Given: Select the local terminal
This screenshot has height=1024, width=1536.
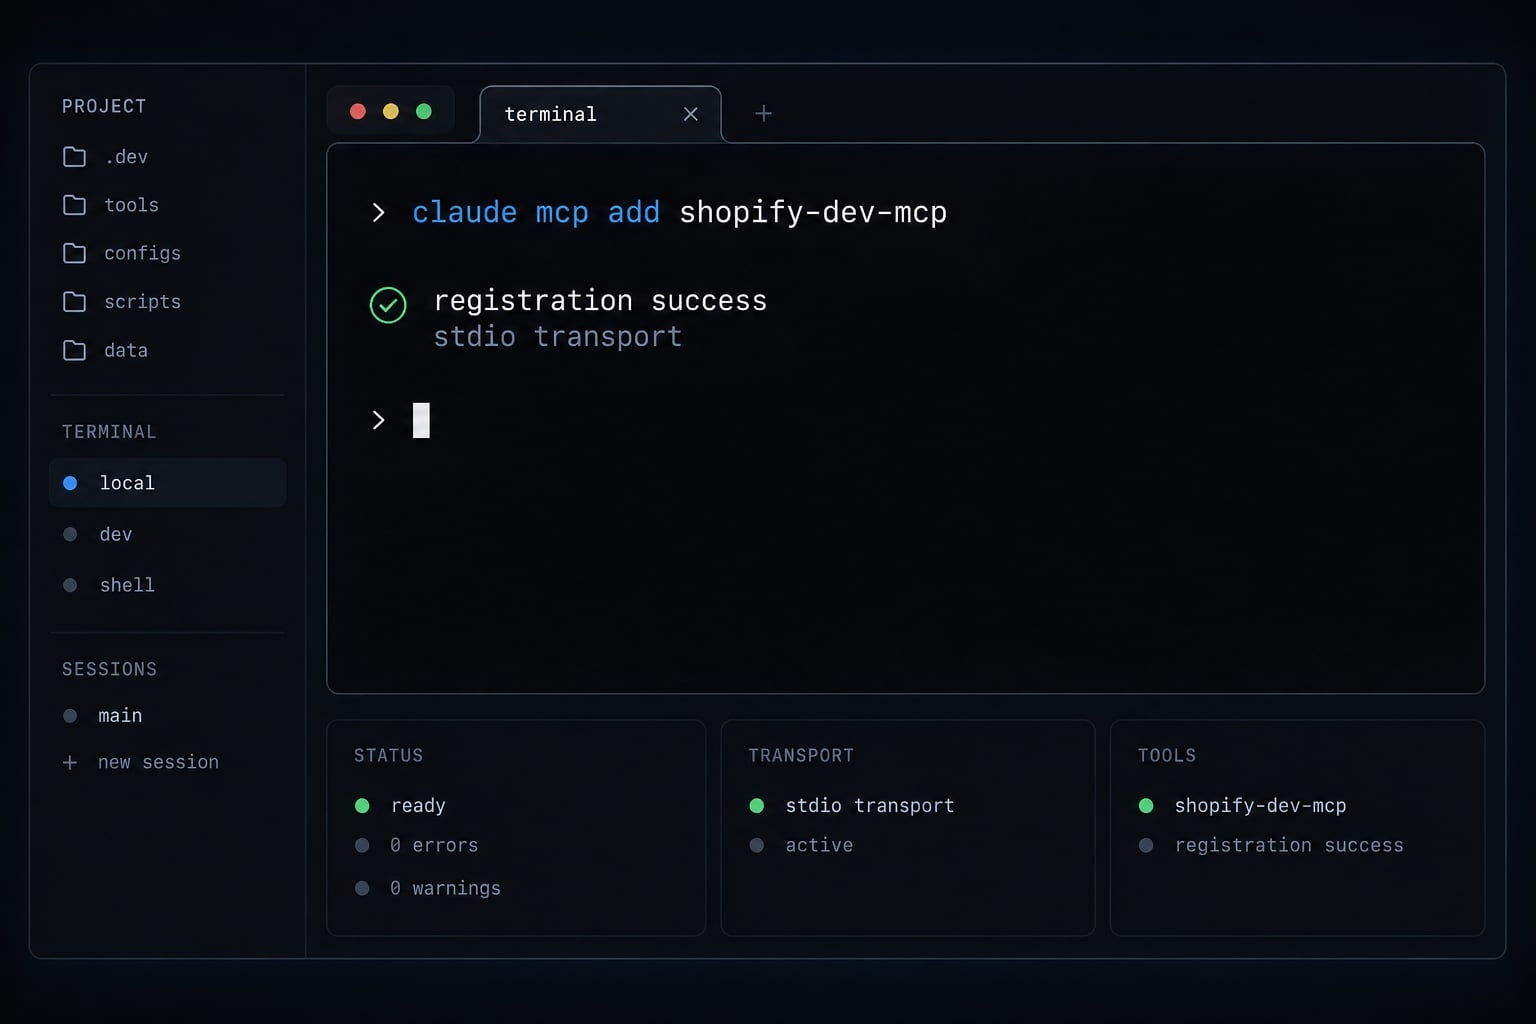Looking at the screenshot, I should pos(167,483).
